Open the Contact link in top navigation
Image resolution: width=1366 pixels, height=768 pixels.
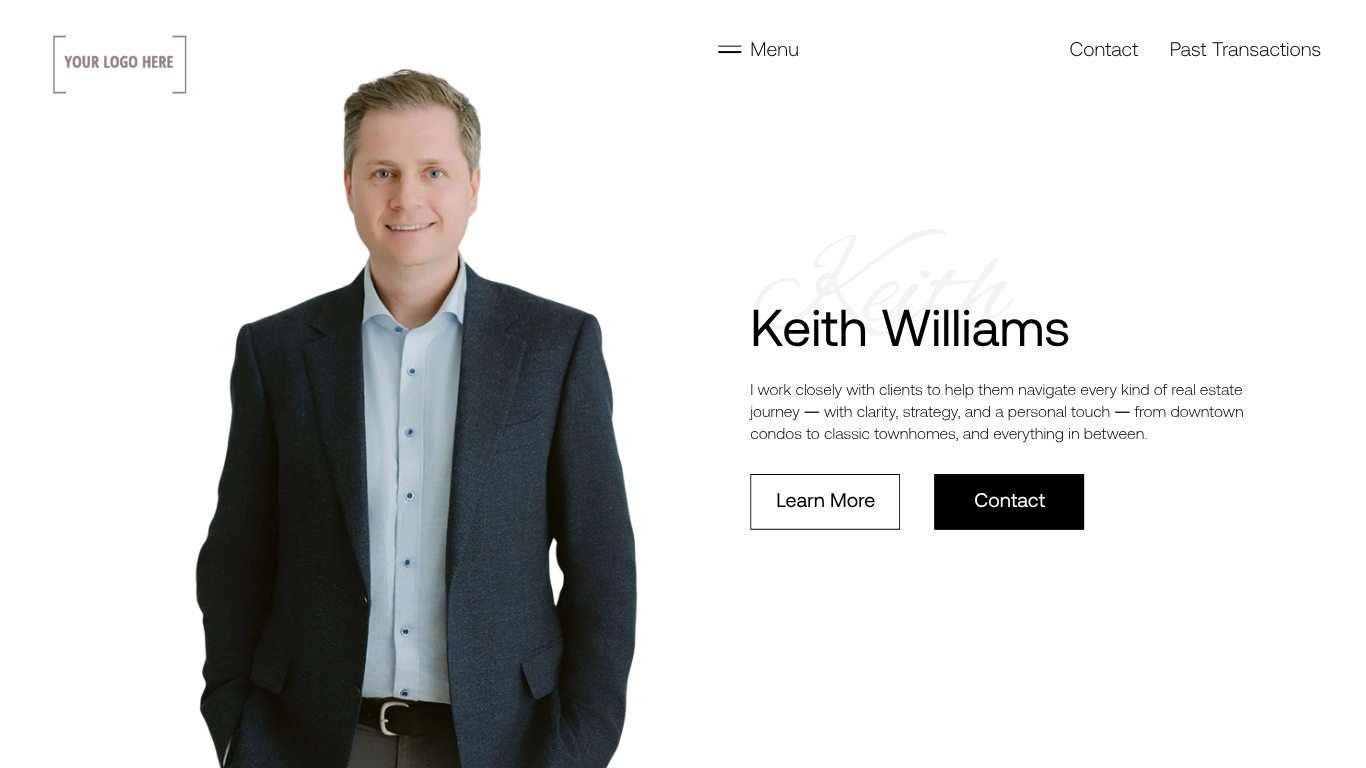click(x=1103, y=49)
